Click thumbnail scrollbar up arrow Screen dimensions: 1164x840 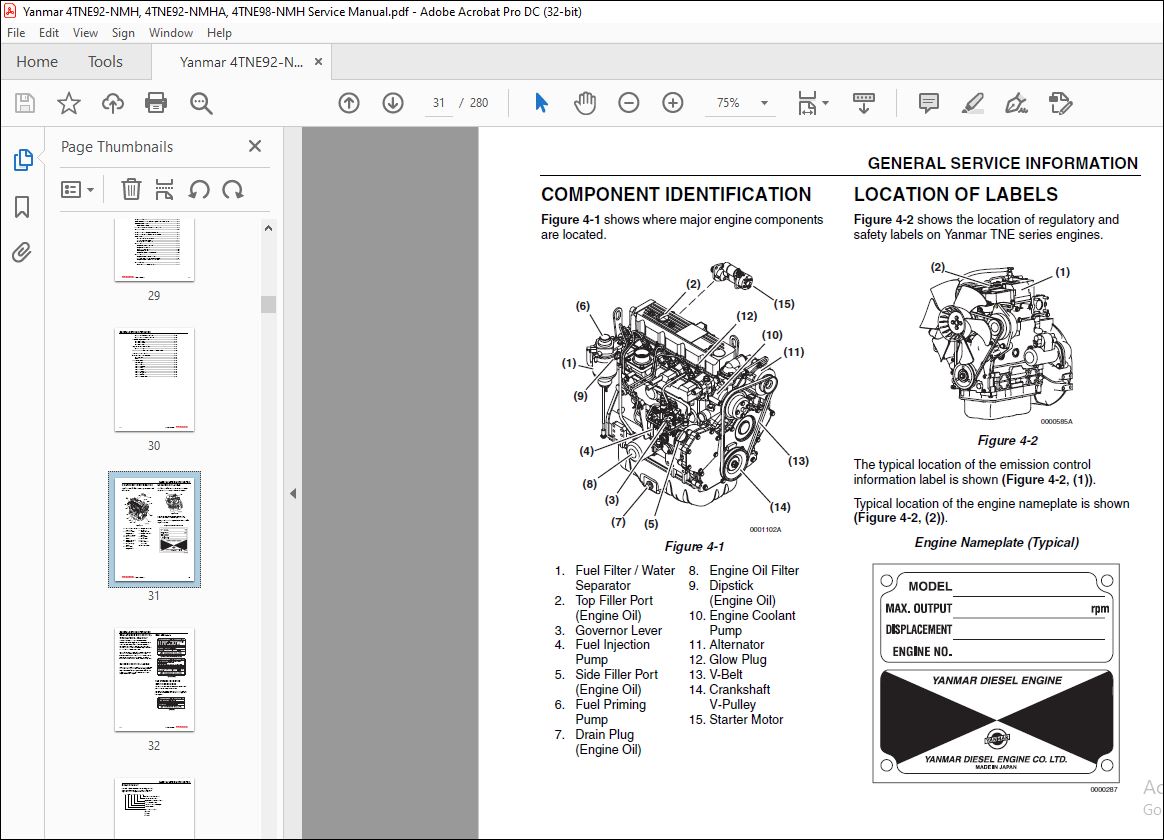[x=269, y=229]
